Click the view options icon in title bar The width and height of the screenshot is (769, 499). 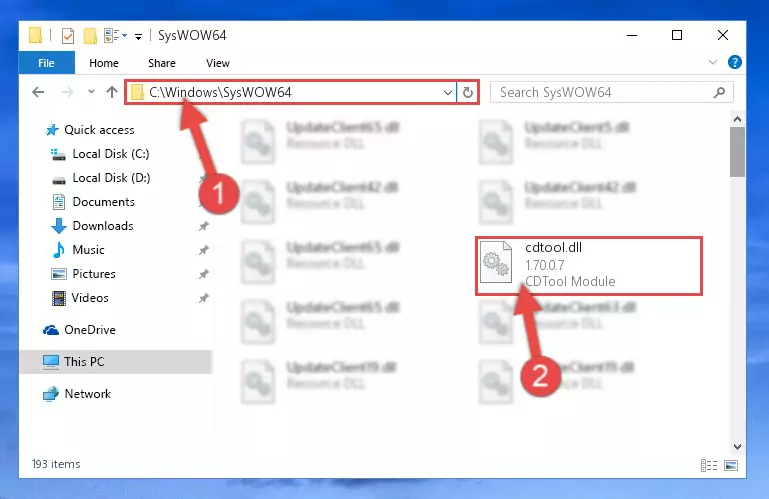point(115,36)
